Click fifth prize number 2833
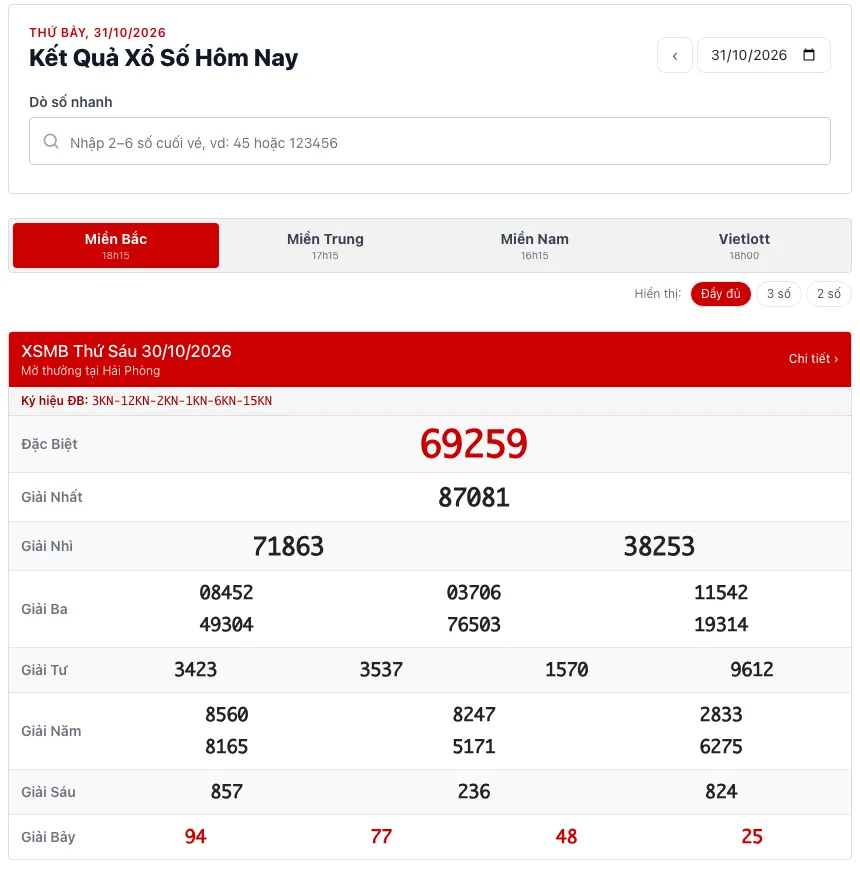The height and width of the screenshot is (870, 860). click(721, 715)
